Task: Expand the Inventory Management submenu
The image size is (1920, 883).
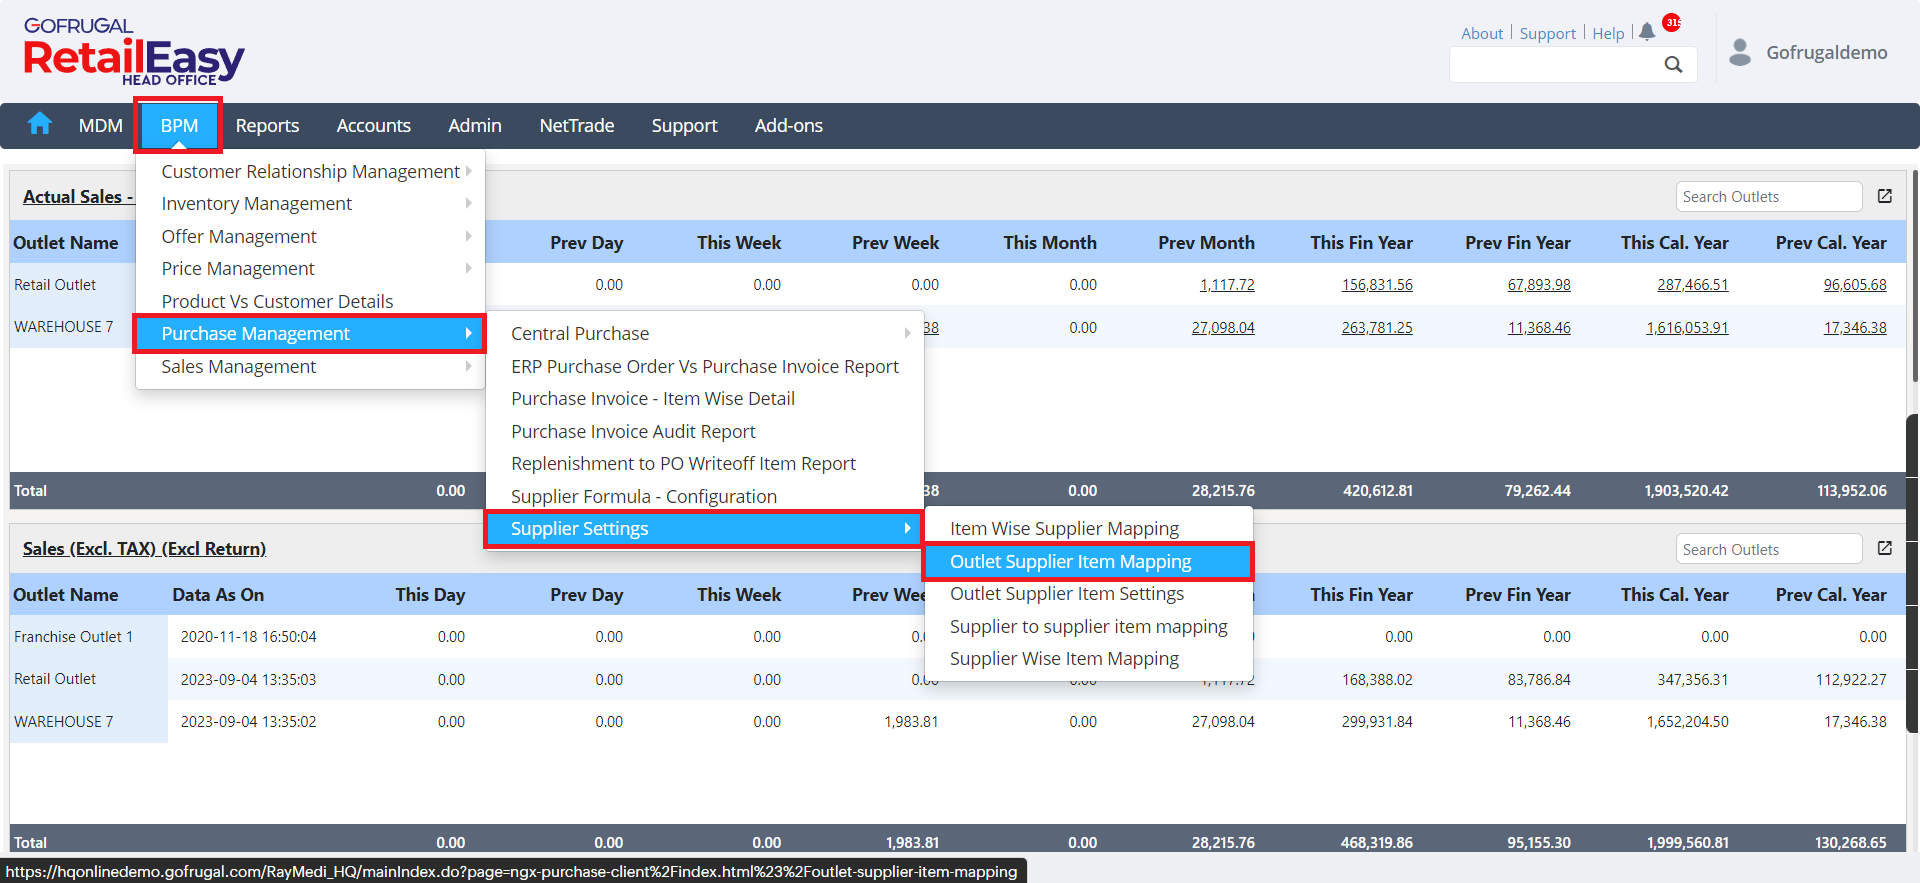Action: click(310, 204)
